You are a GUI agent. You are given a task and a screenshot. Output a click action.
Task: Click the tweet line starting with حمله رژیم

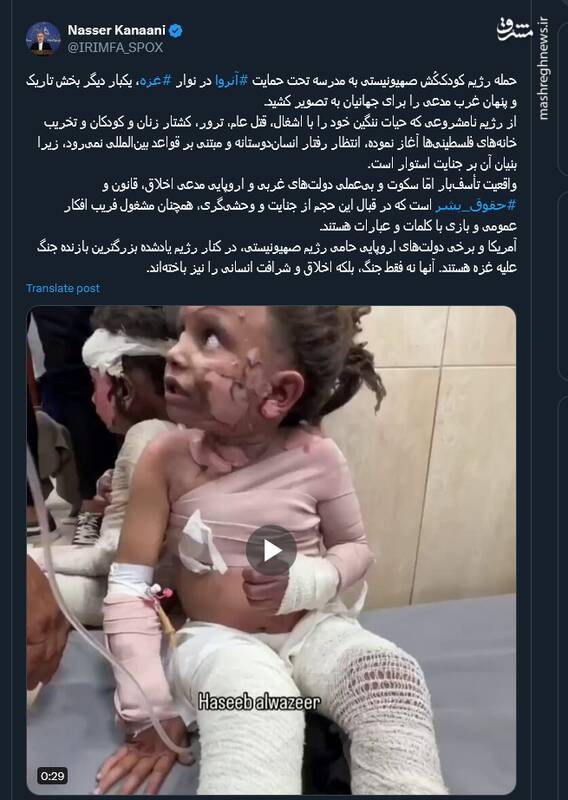[271, 81]
